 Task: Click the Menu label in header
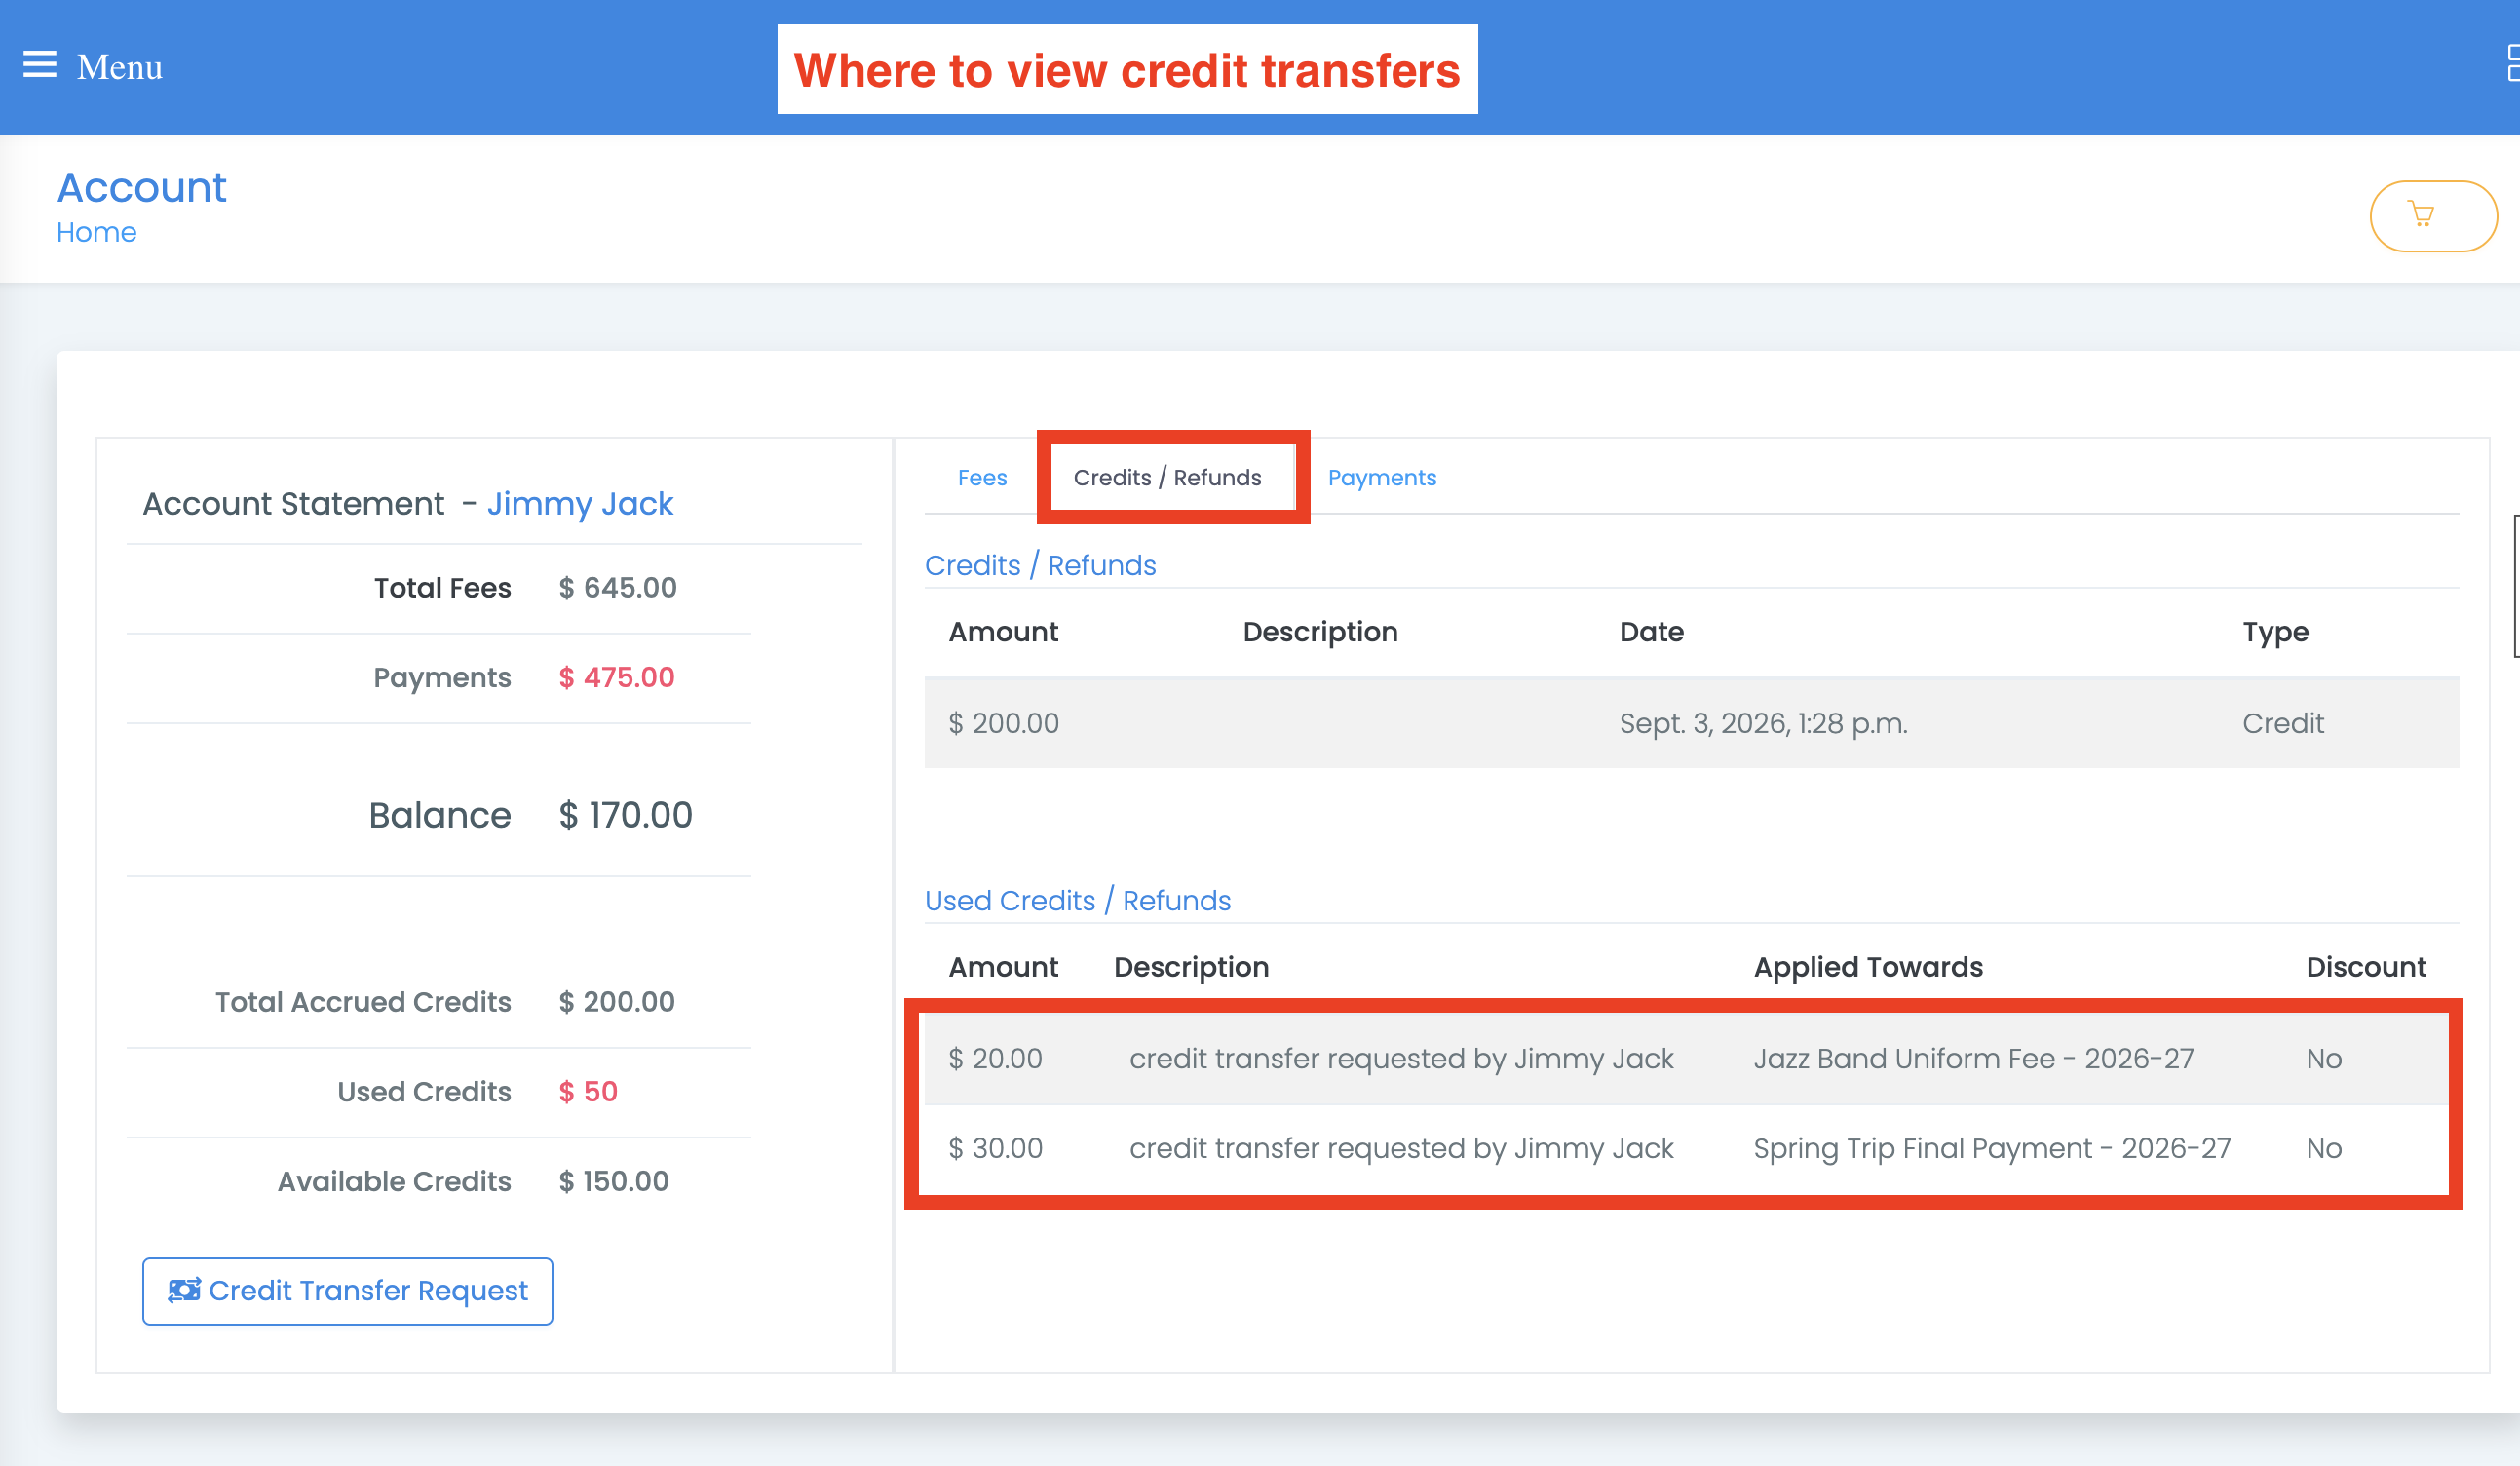click(119, 67)
